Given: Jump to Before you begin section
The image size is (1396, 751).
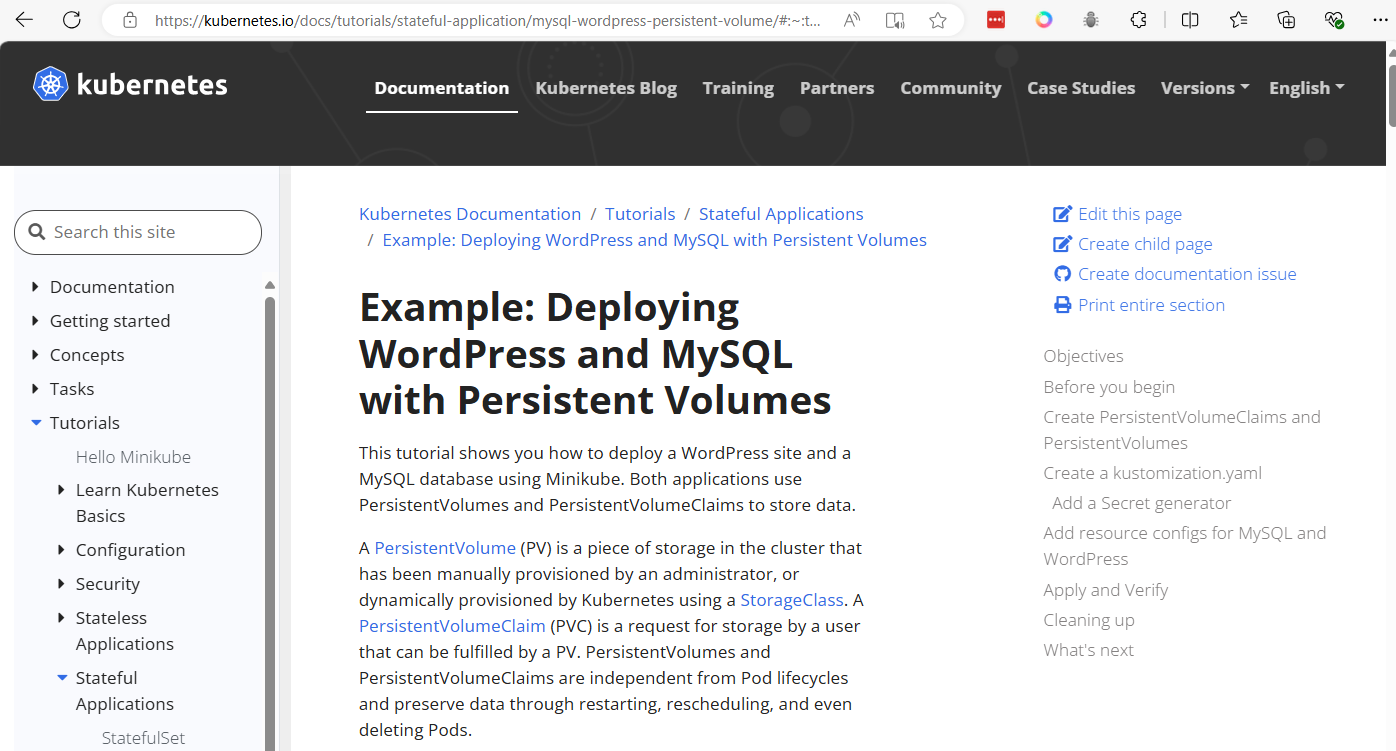Looking at the screenshot, I should (1109, 387).
